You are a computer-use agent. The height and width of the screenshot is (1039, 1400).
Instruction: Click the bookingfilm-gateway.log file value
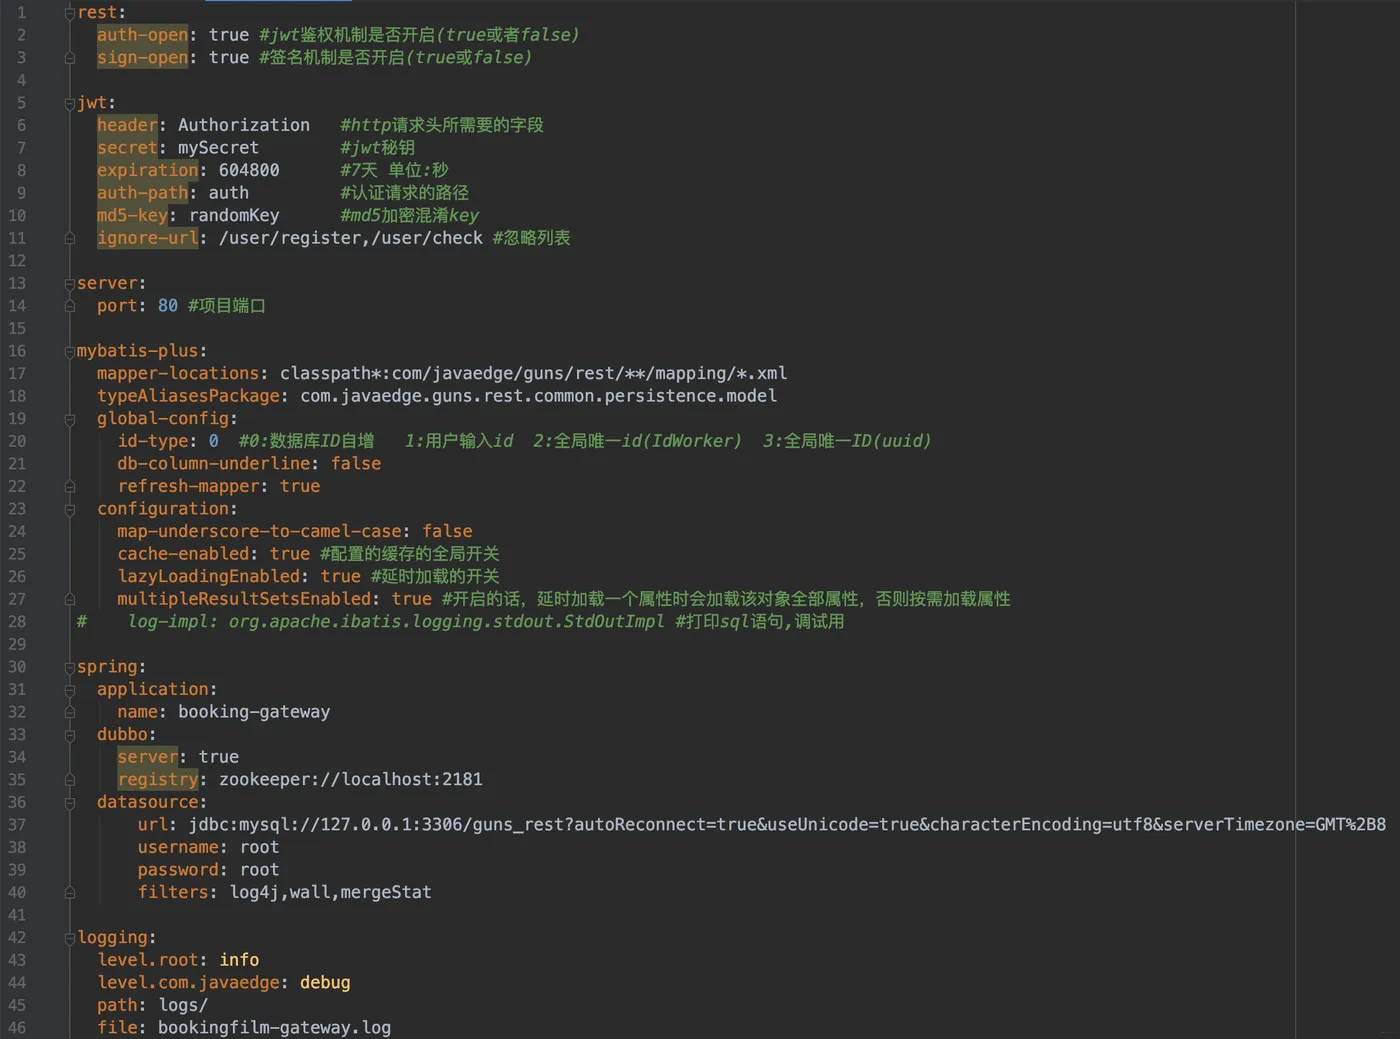[274, 1028]
